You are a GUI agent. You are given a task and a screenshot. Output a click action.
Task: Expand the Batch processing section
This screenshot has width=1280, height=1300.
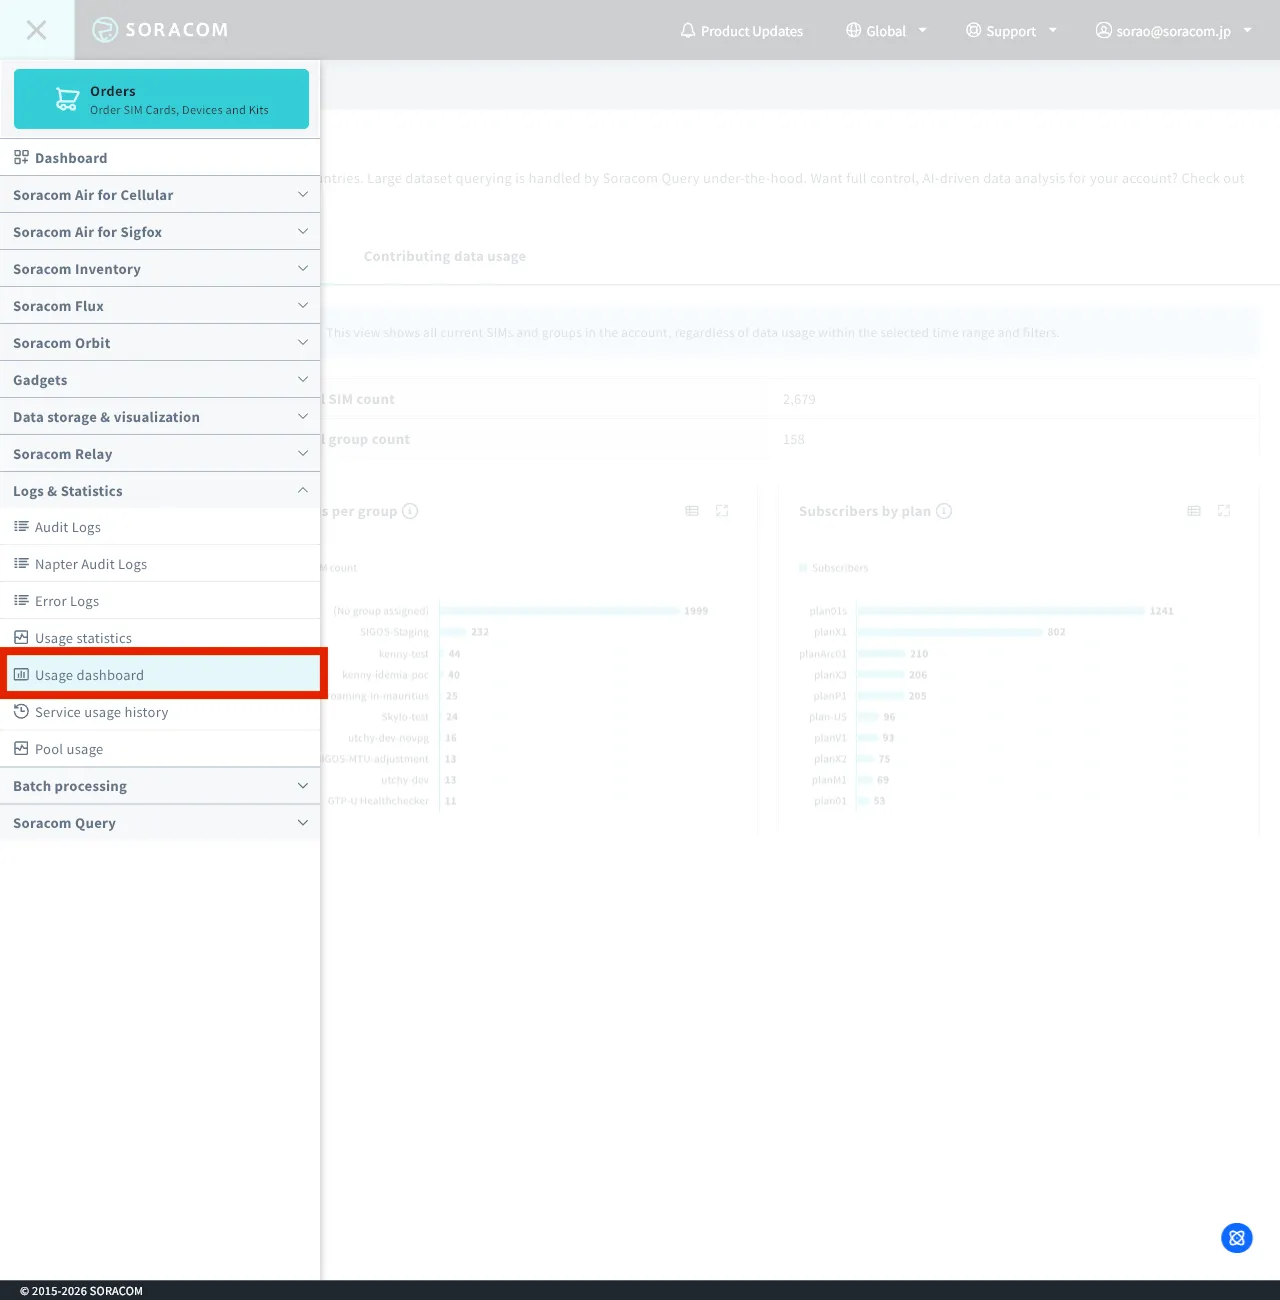[160, 786]
